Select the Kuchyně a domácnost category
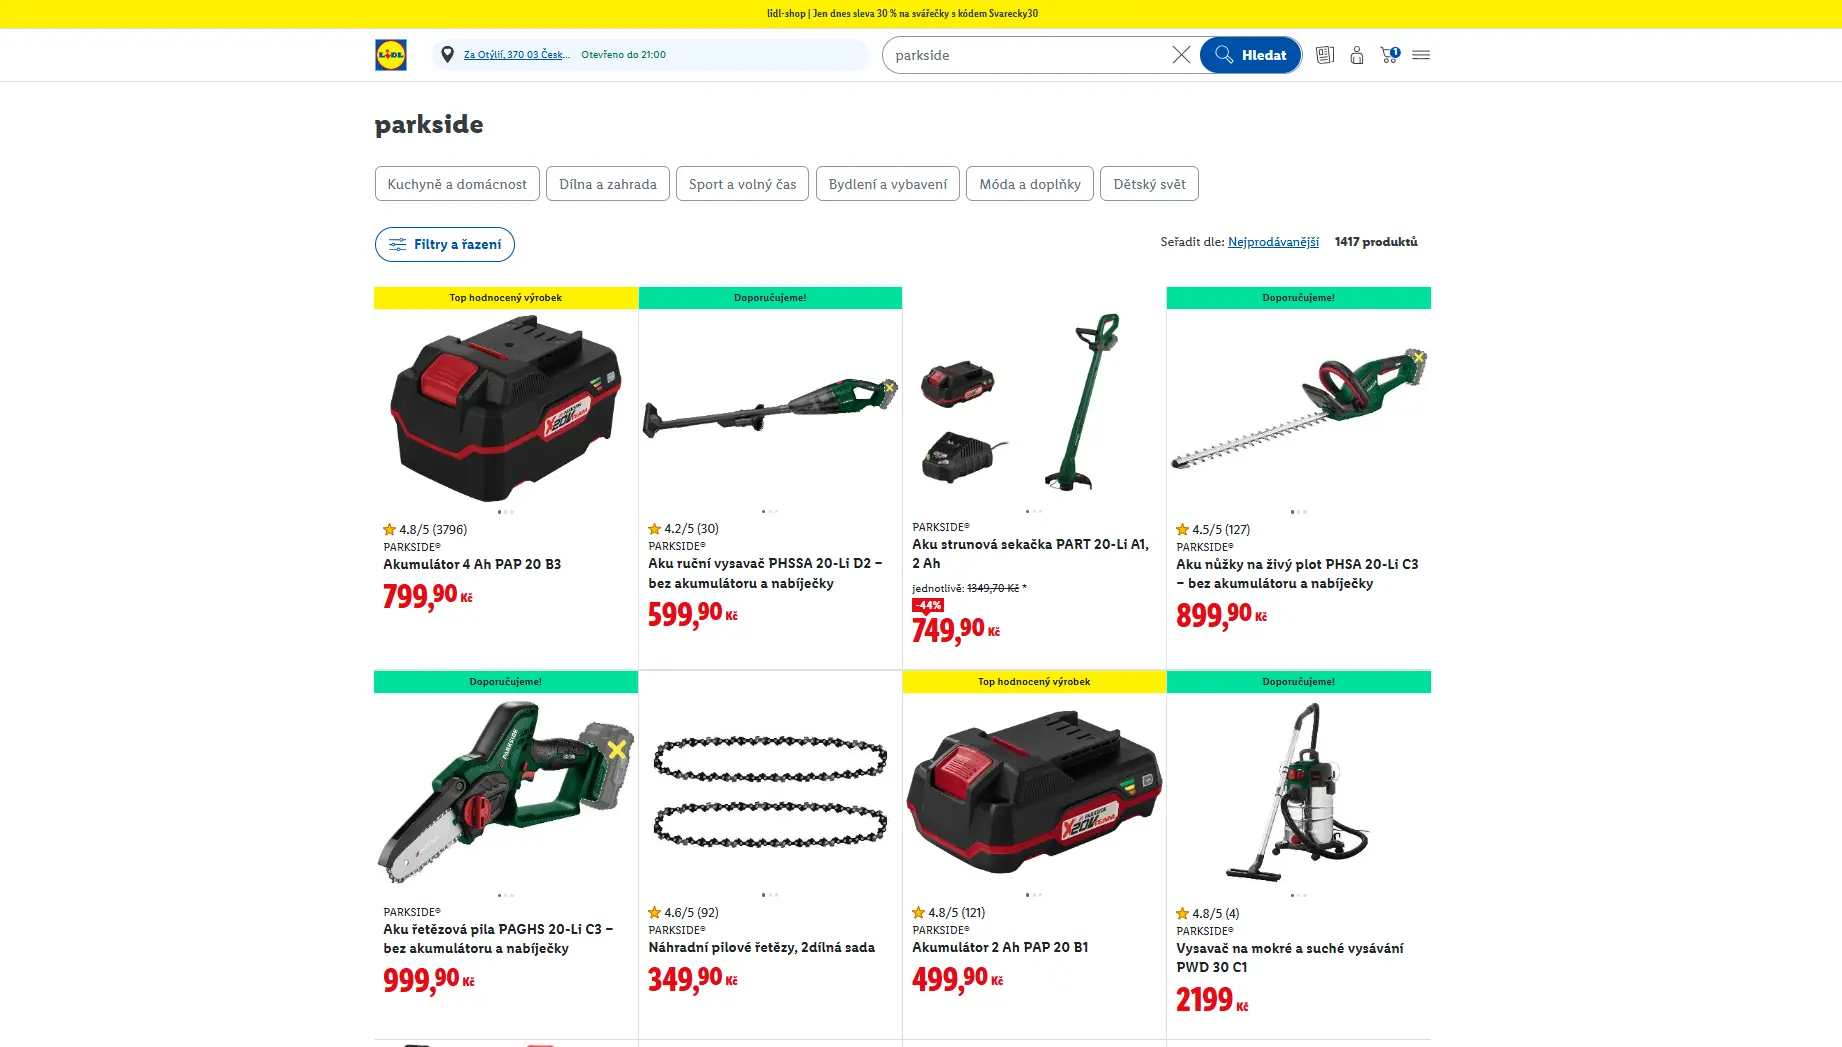This screenshot has width=1842, height=1047. pos(457,184)
